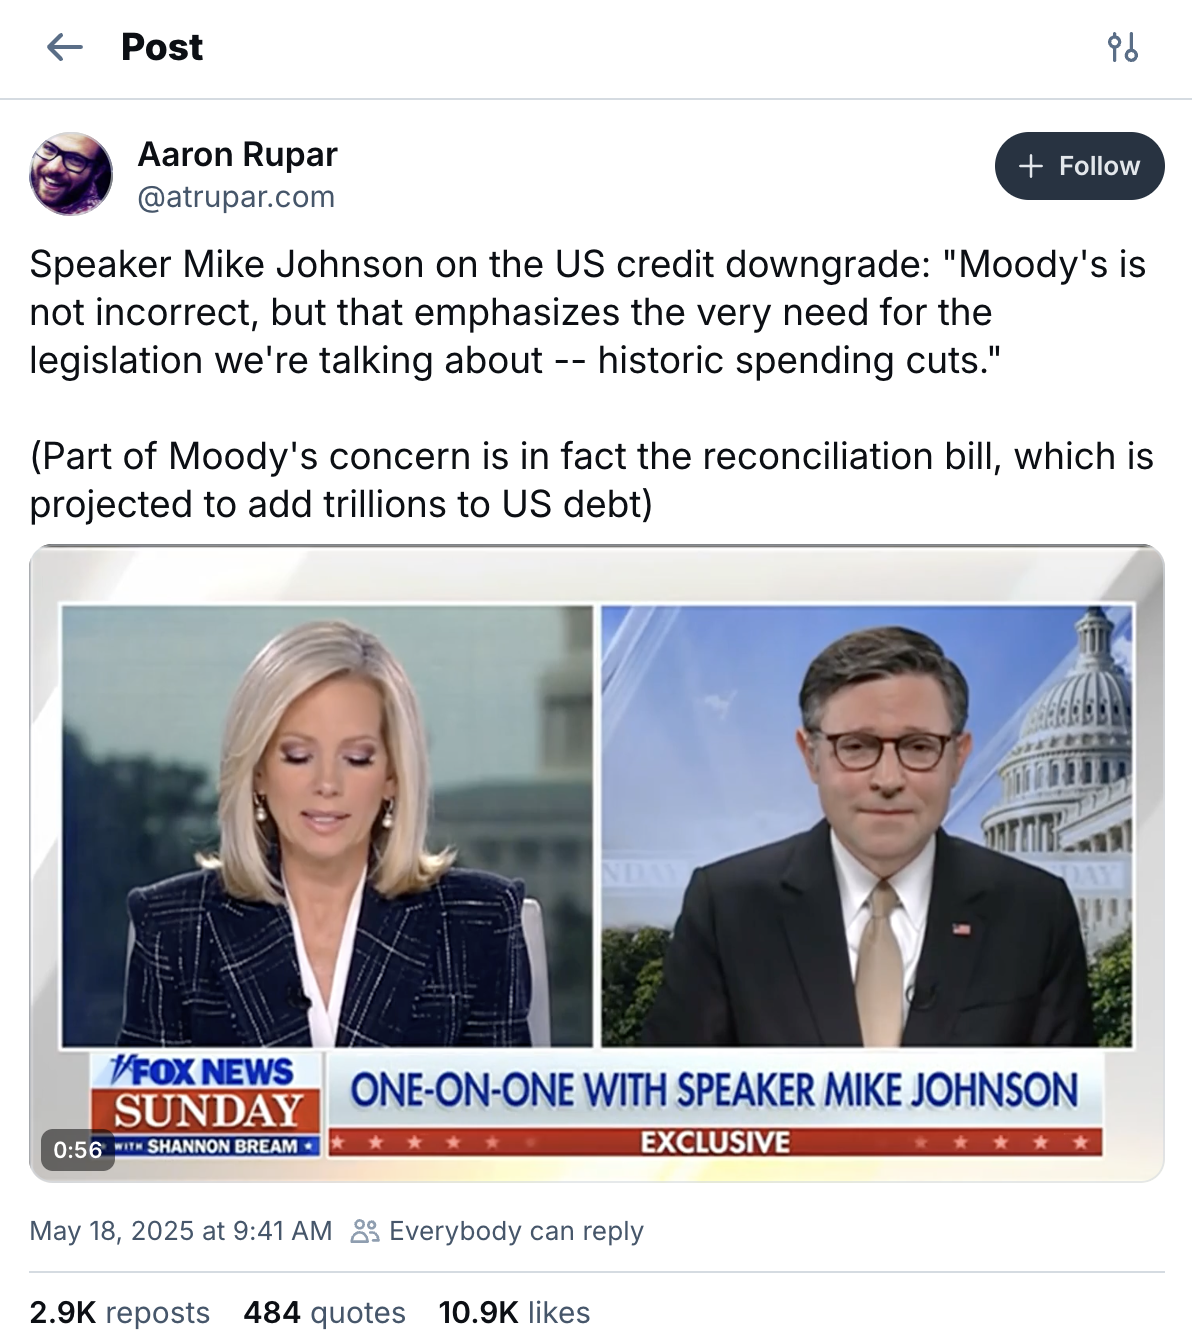Select the Speaker Mike Johnson quote paragraph
Viewport: 1192px width, 1344px height.
(588, 312)
